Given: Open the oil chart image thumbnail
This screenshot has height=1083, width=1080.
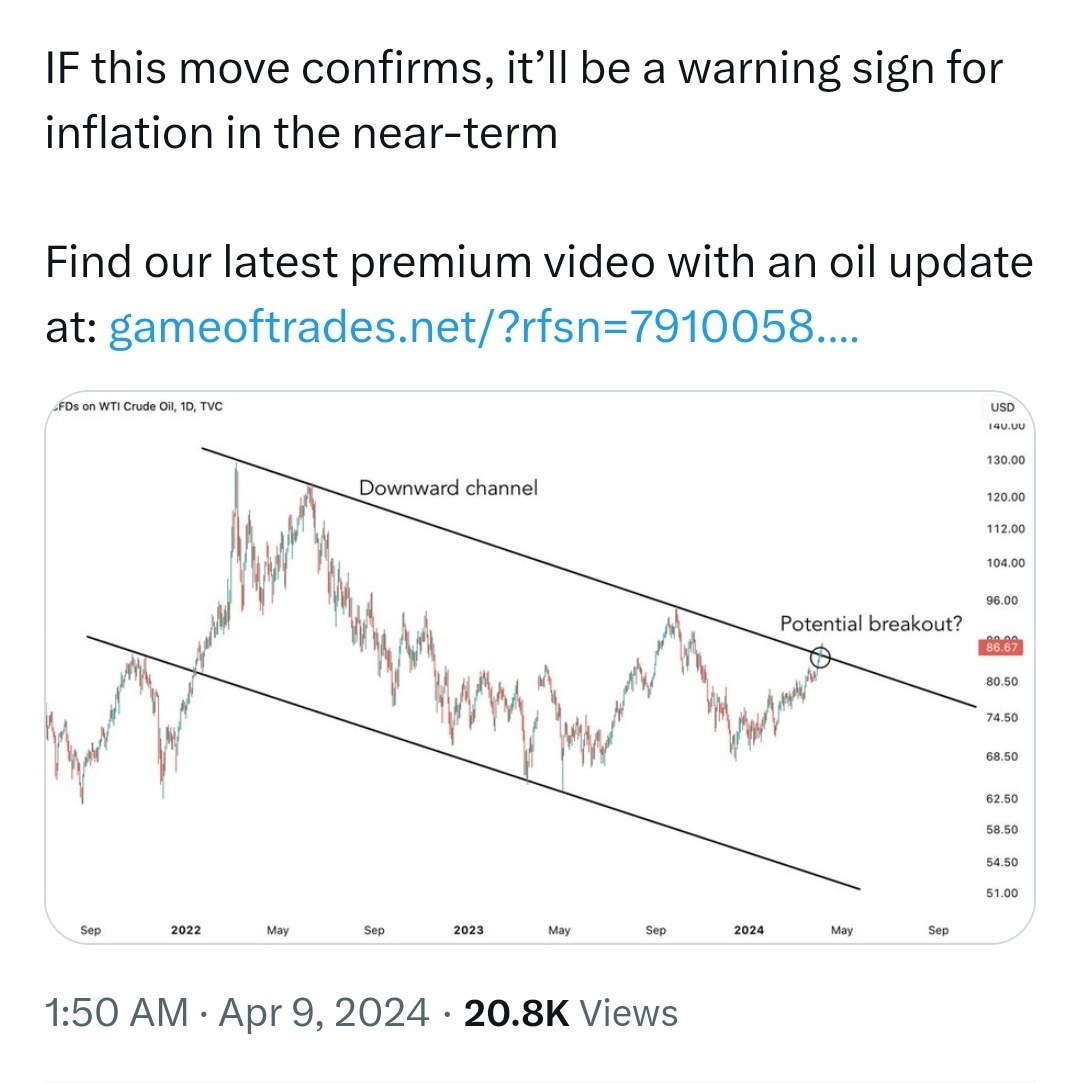Looking at the screenshot, I should tap(540, 667).
